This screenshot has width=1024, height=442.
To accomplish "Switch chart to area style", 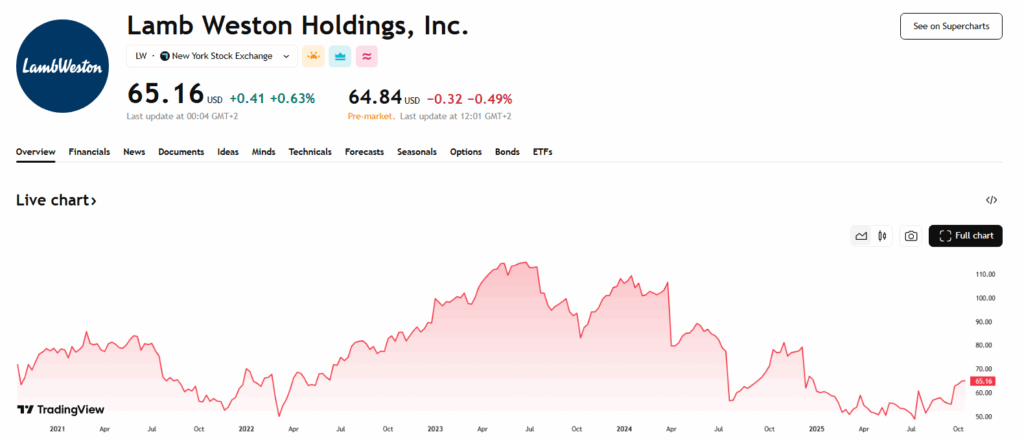I will (860, 237).
